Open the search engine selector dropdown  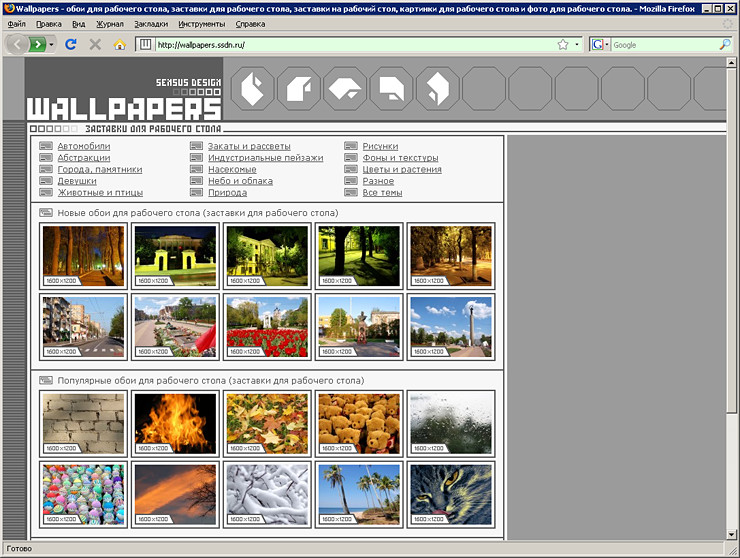600,45
